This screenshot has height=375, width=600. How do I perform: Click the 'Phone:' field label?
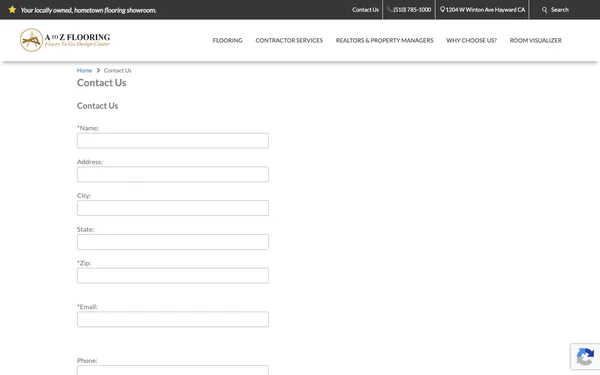[87, 360]
